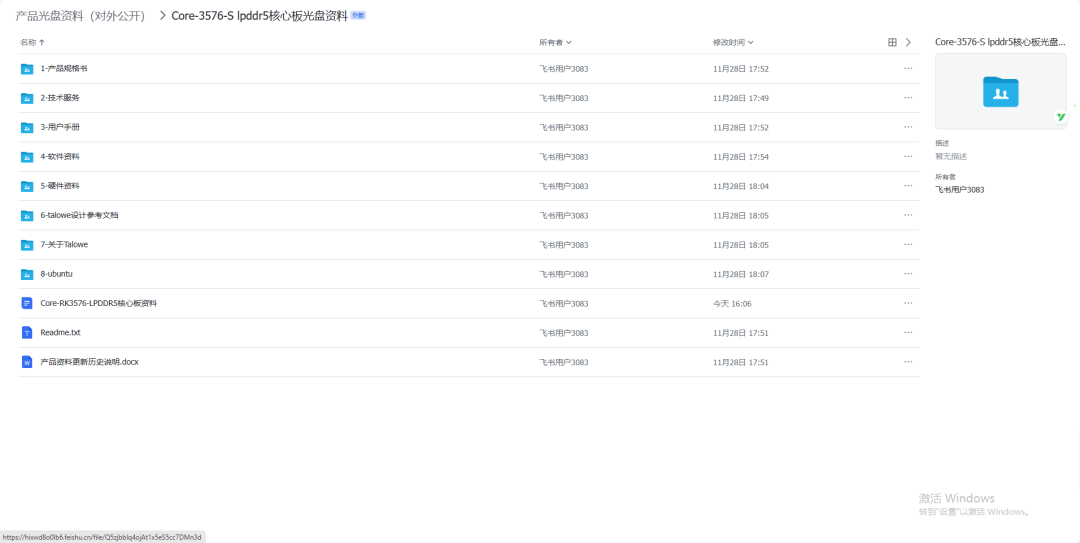Click the 产品资料更新历史说明.docx Word icon
The height and width of the screenshot is (543, 1080).
[27, 362]
